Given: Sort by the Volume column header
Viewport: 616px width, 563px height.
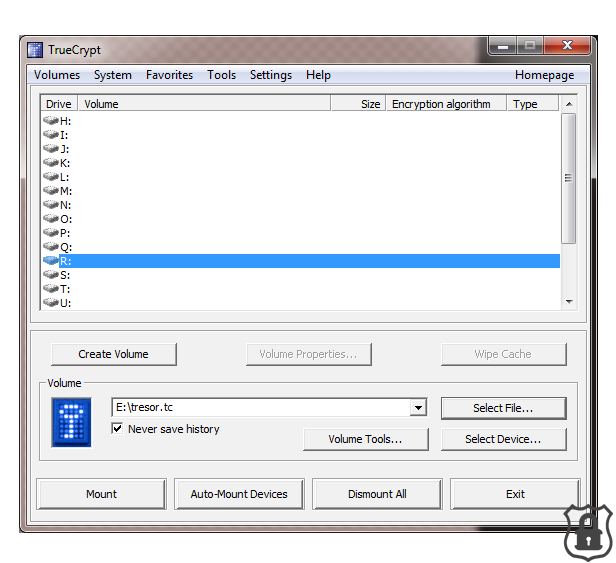Looking at the screenshot, I should point(204,104).
